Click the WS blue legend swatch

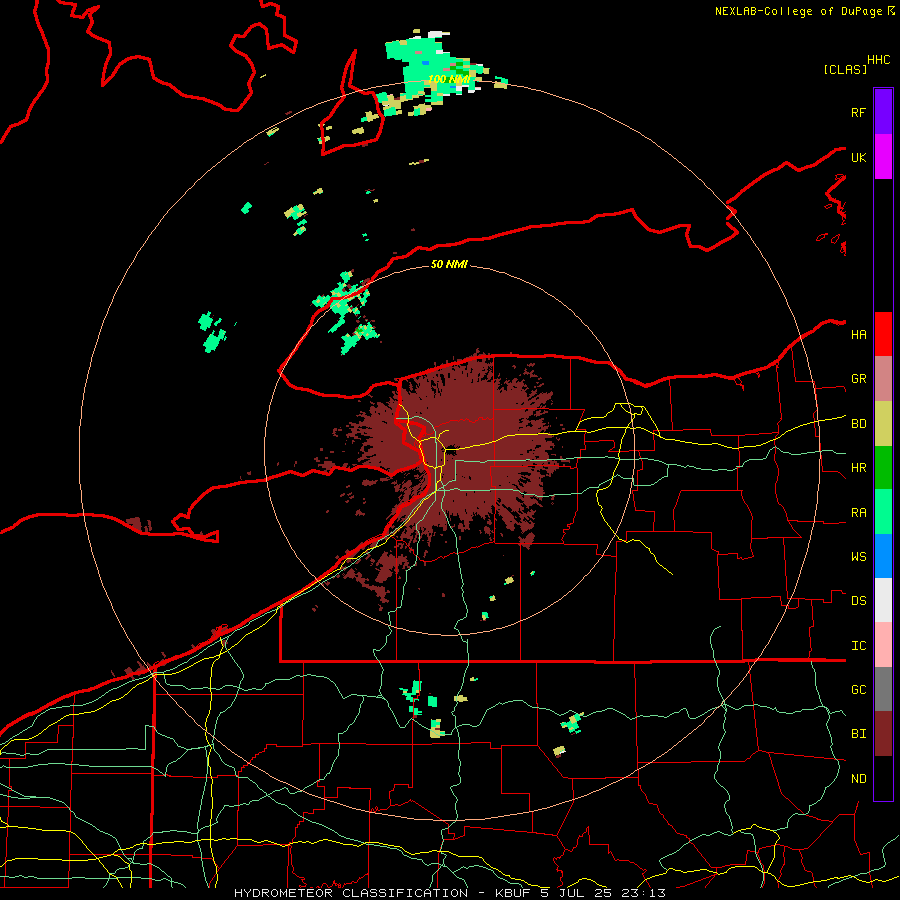pos(883,556)
